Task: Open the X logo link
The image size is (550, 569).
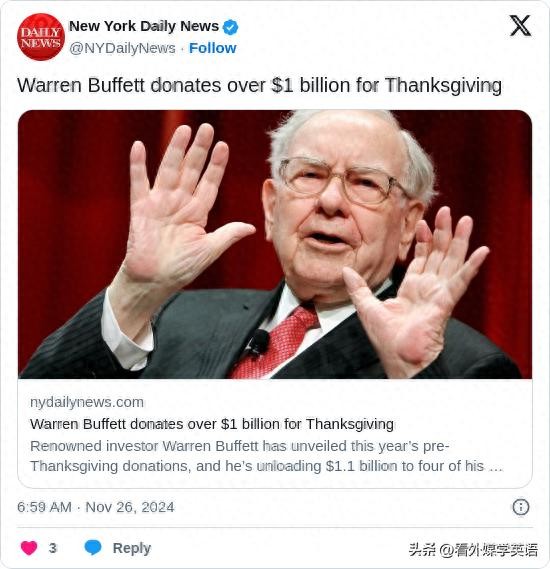Action: point(520,26)
